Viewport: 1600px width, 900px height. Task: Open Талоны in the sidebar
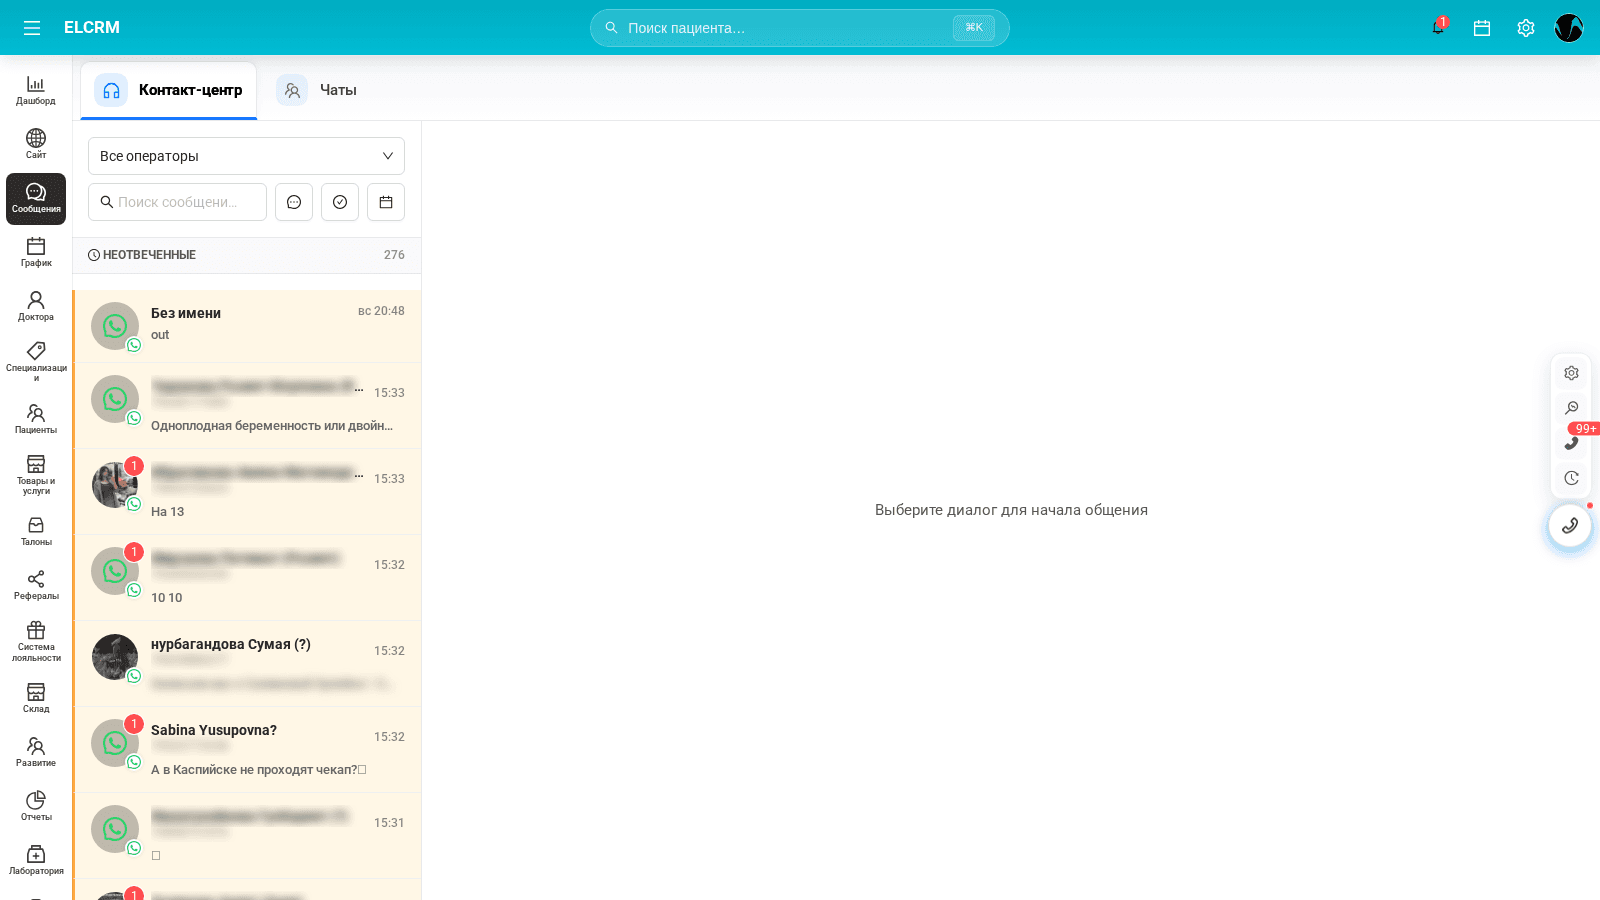[36, 531]
